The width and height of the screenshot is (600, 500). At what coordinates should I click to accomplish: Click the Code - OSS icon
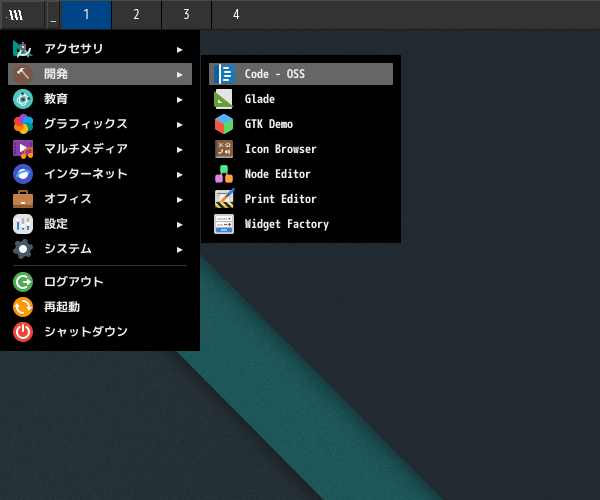[224, 74]
